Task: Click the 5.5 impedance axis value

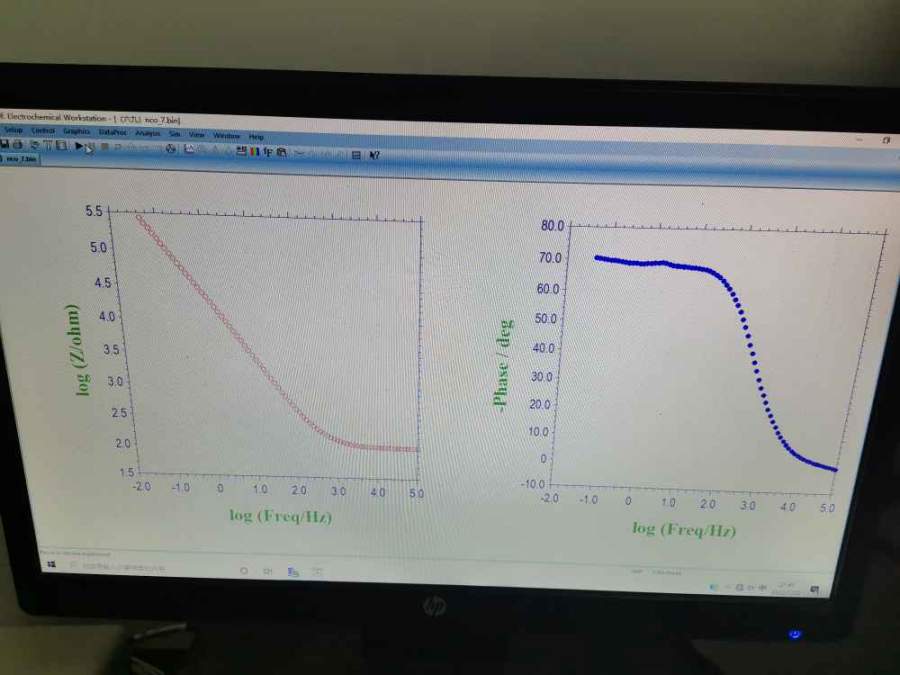Action: point(94,211)
